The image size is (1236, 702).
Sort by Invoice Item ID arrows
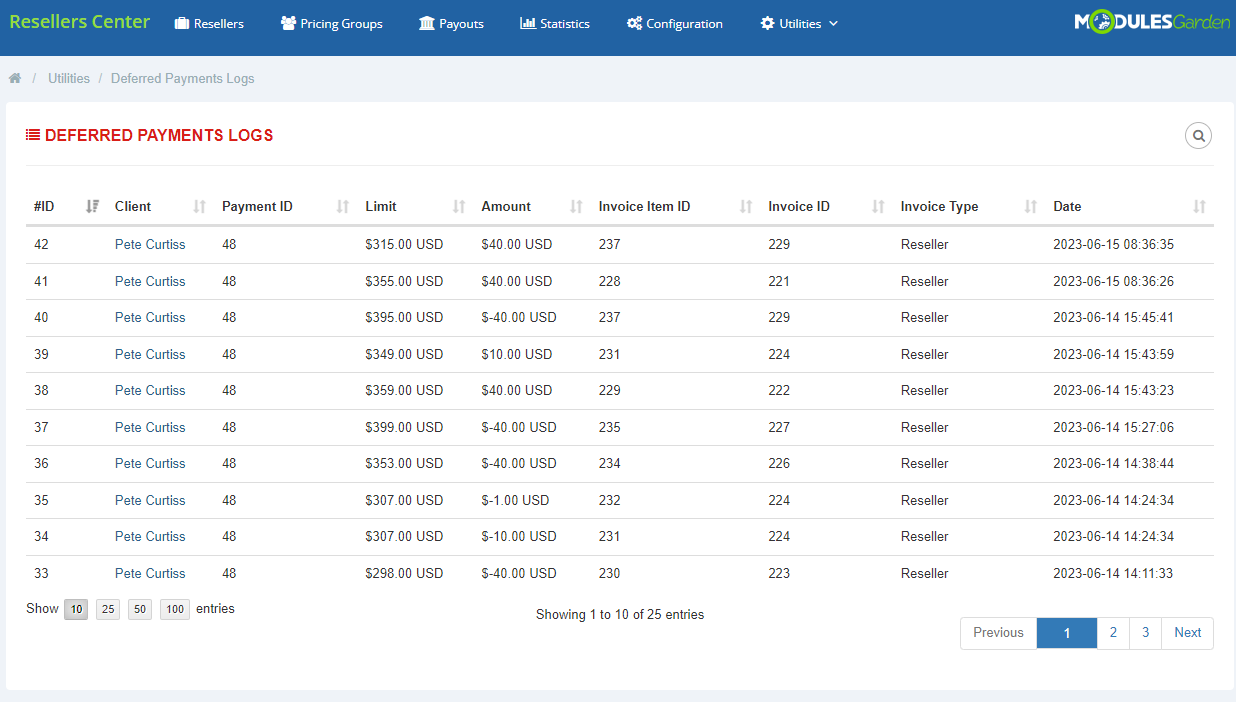(746, 206)
